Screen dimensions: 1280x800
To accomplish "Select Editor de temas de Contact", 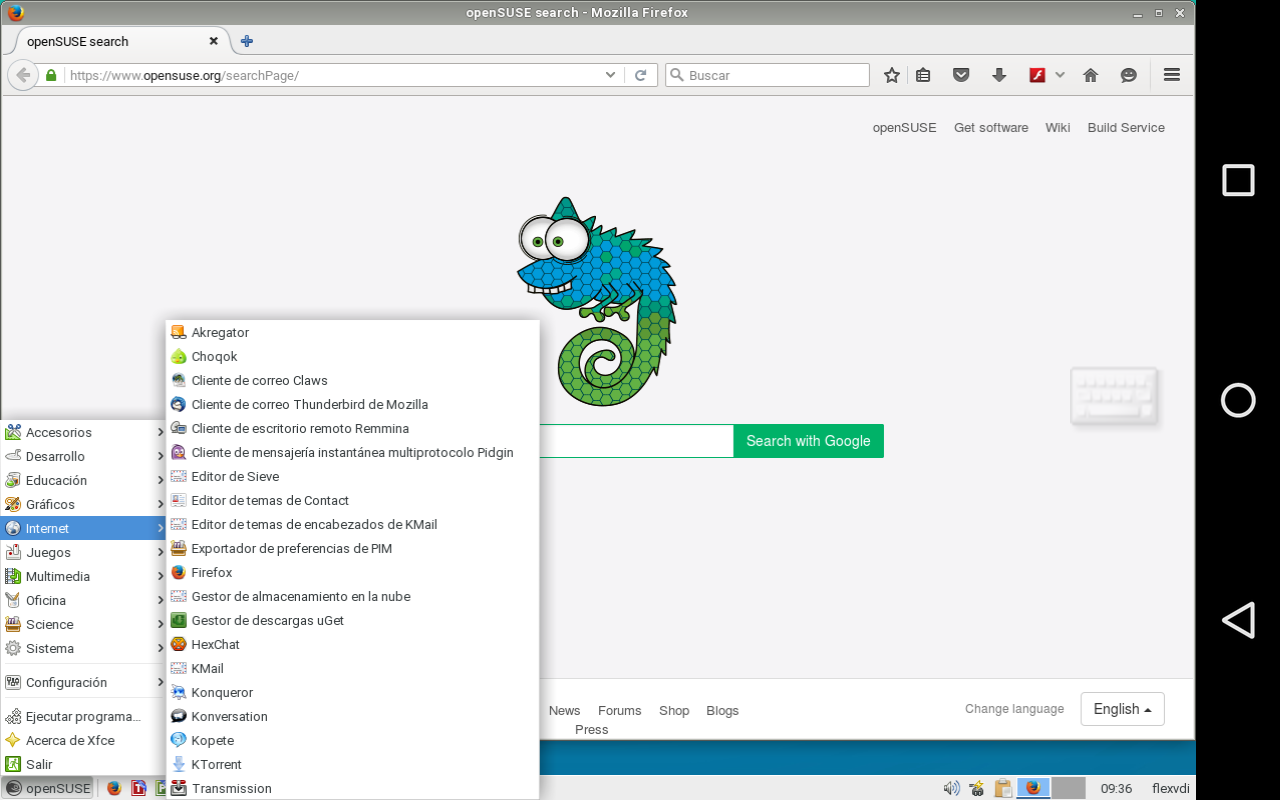I will [x=352, y=500].
